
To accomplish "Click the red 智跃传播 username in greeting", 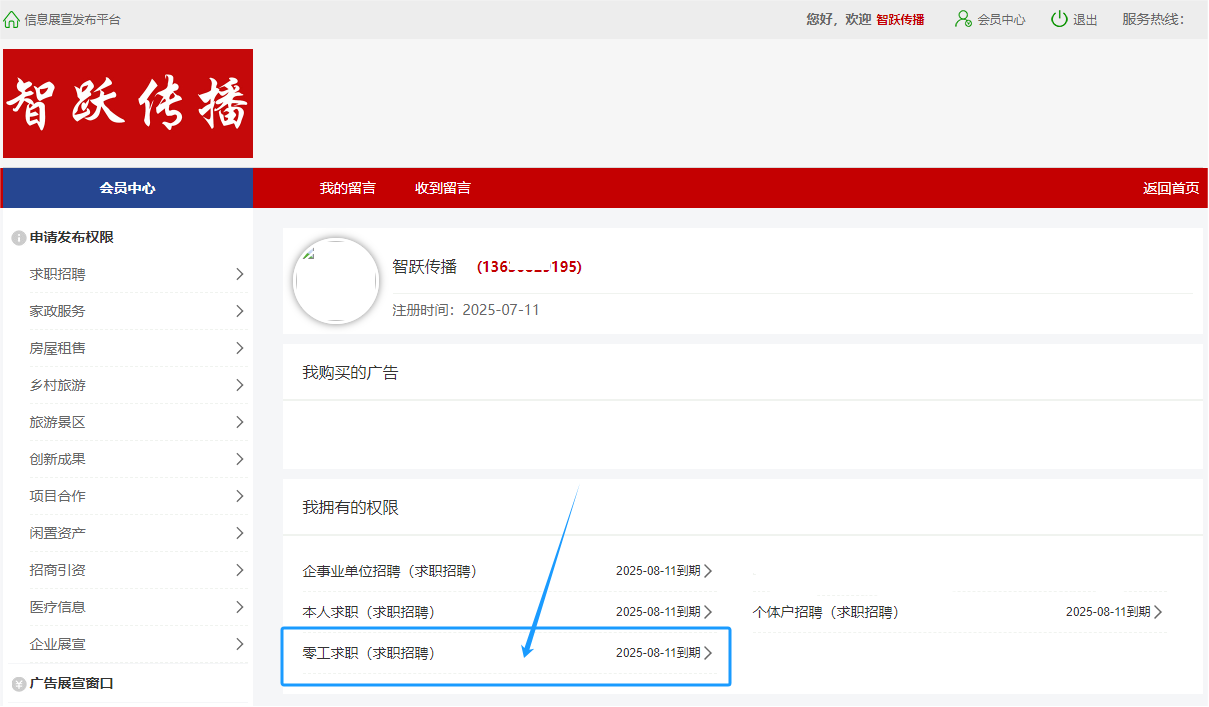I will (900, 20).
